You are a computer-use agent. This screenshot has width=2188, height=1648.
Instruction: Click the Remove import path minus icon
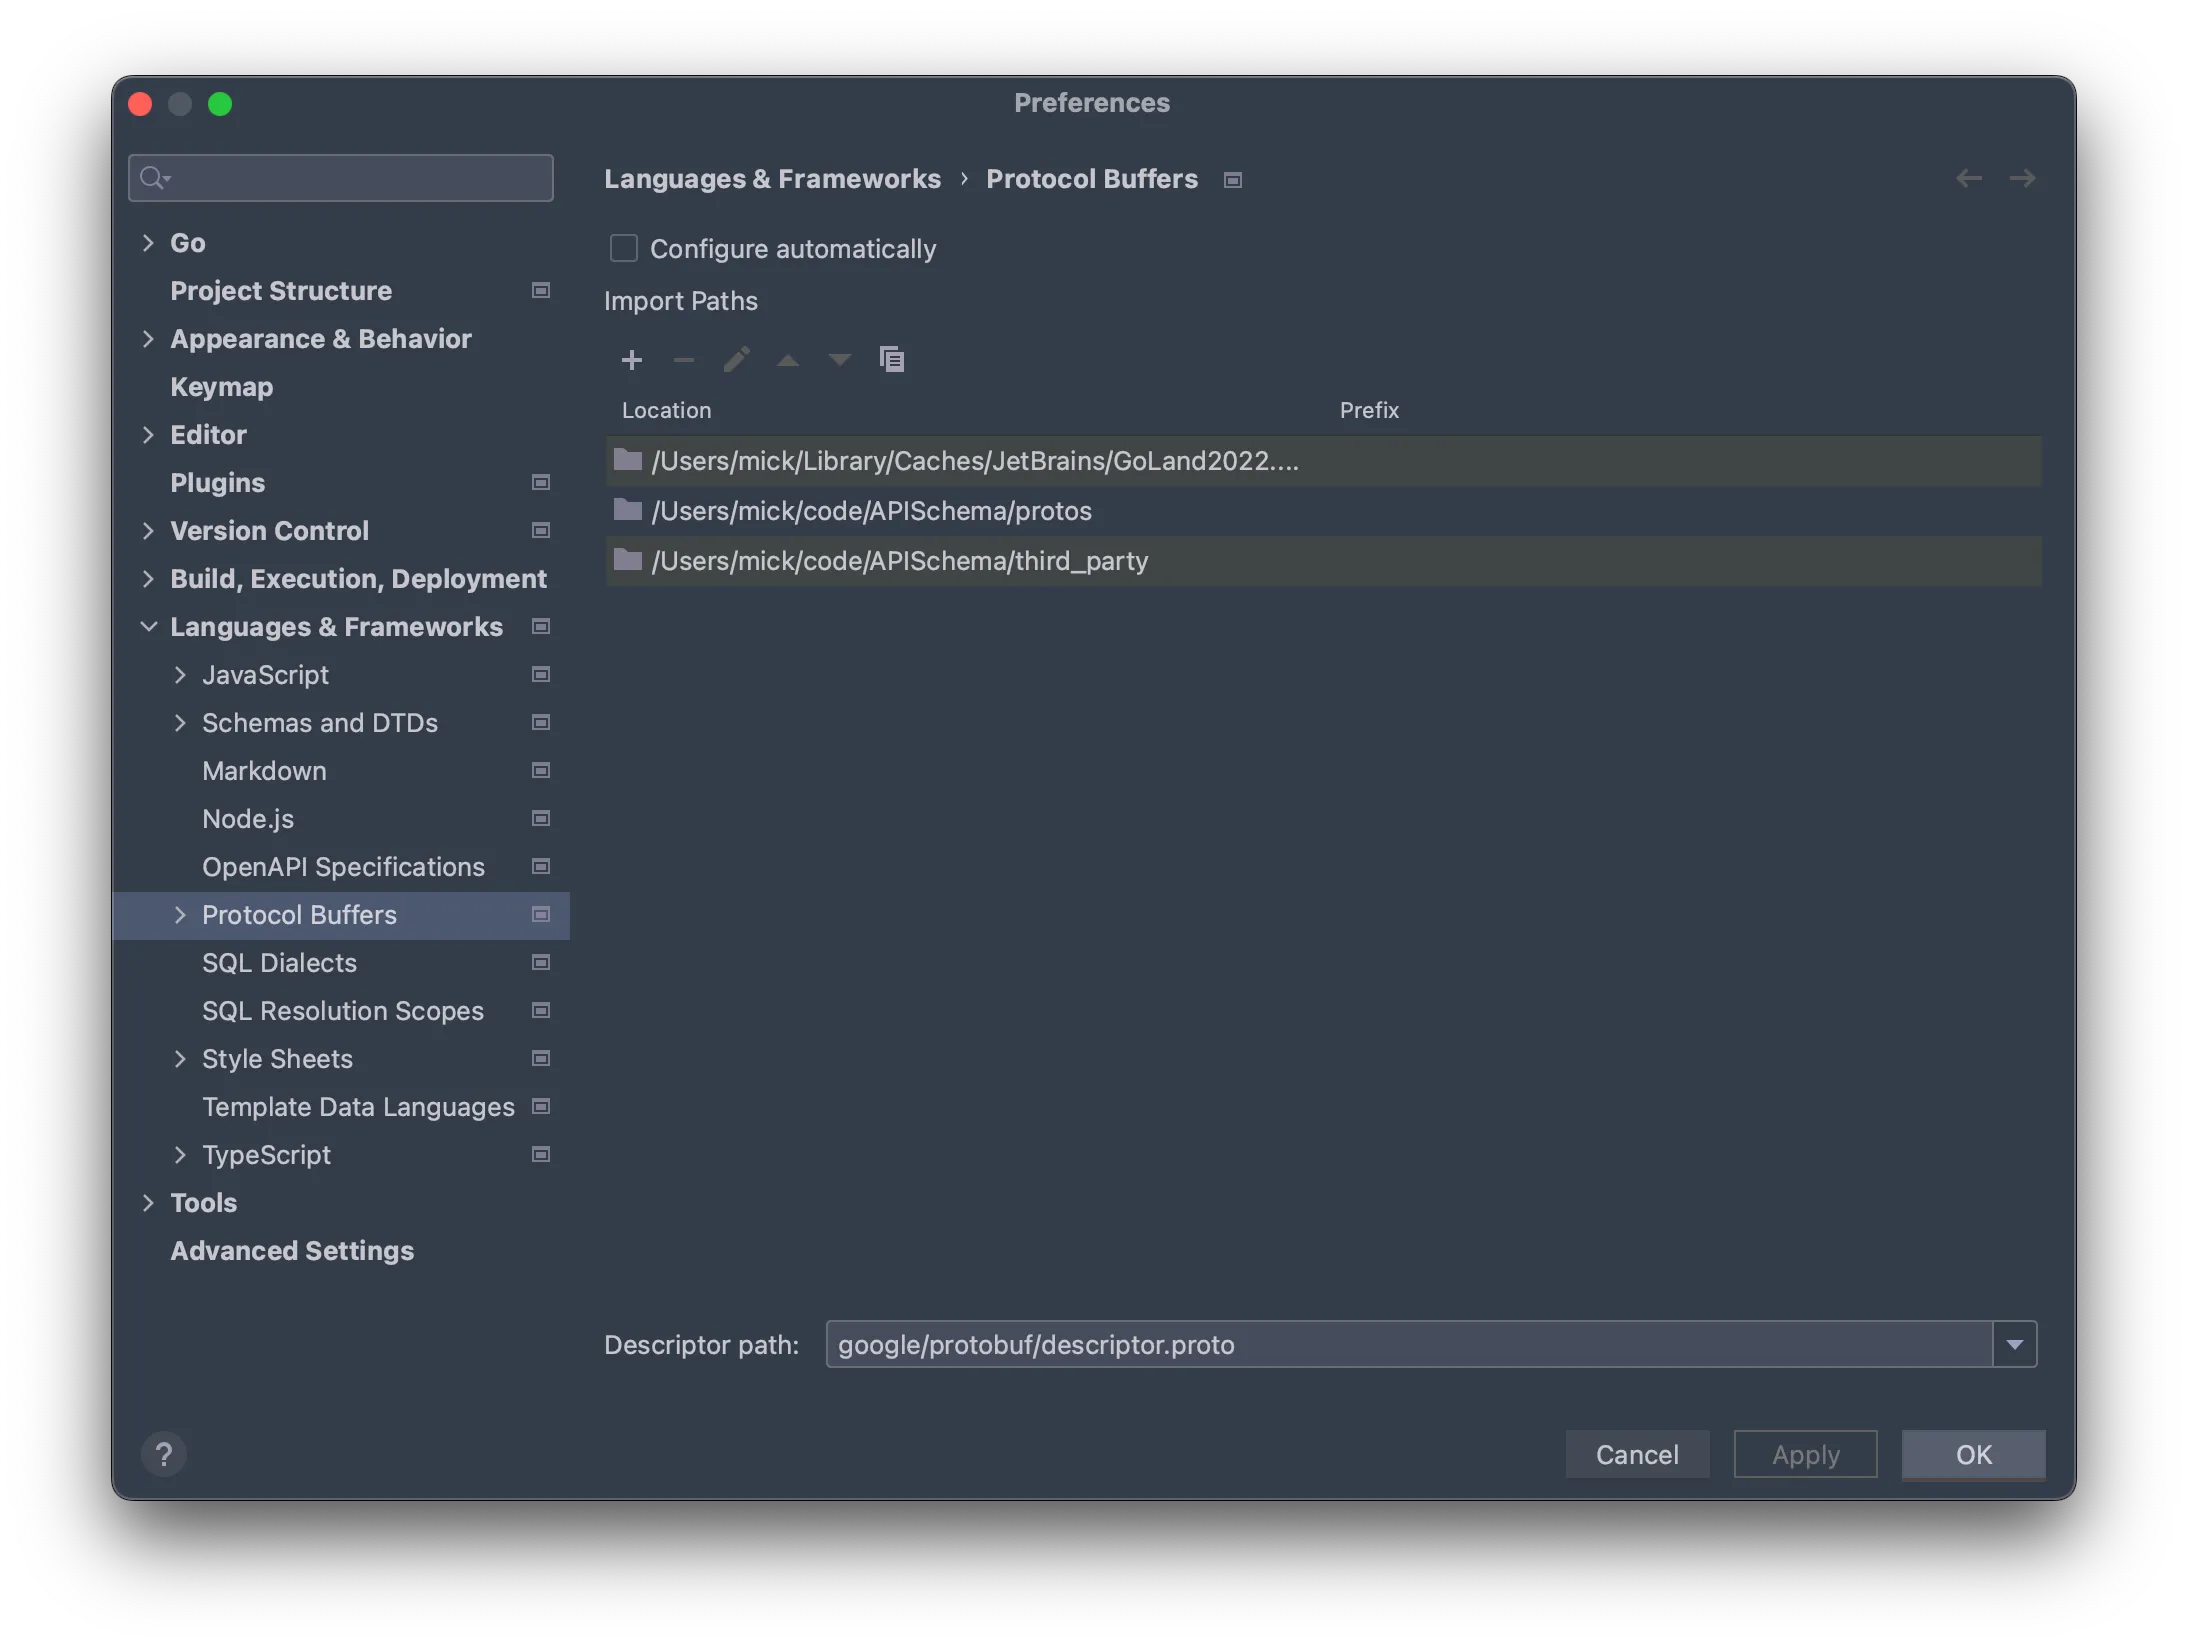point(684,360)
